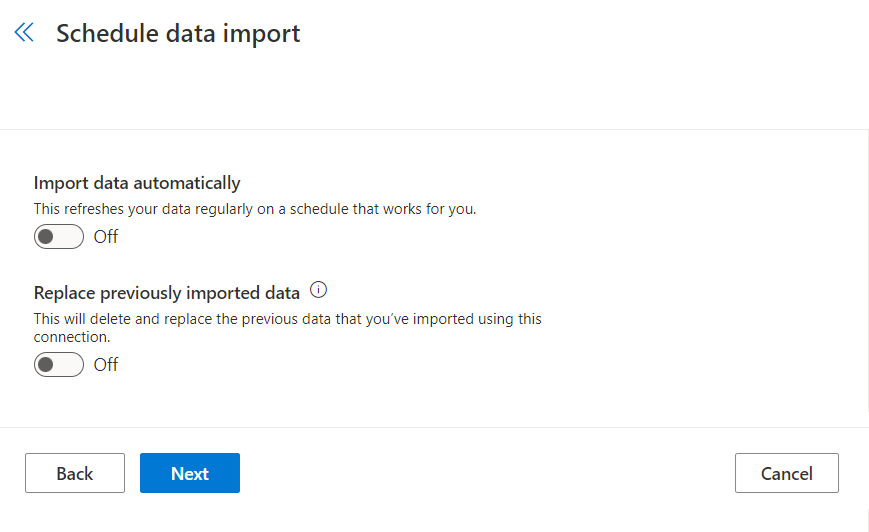Select the "Import data automatically" label text

pos(137,183)
